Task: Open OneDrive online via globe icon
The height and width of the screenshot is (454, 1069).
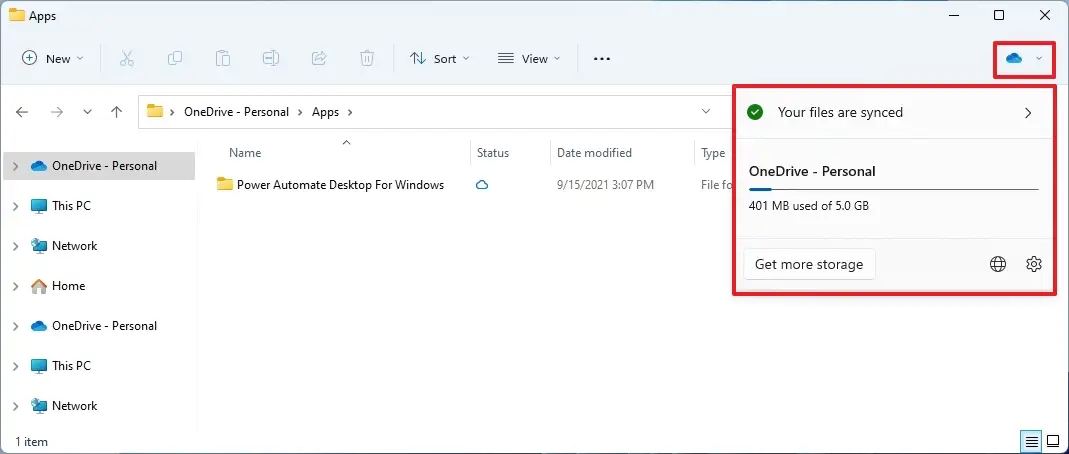Action: 997,264
